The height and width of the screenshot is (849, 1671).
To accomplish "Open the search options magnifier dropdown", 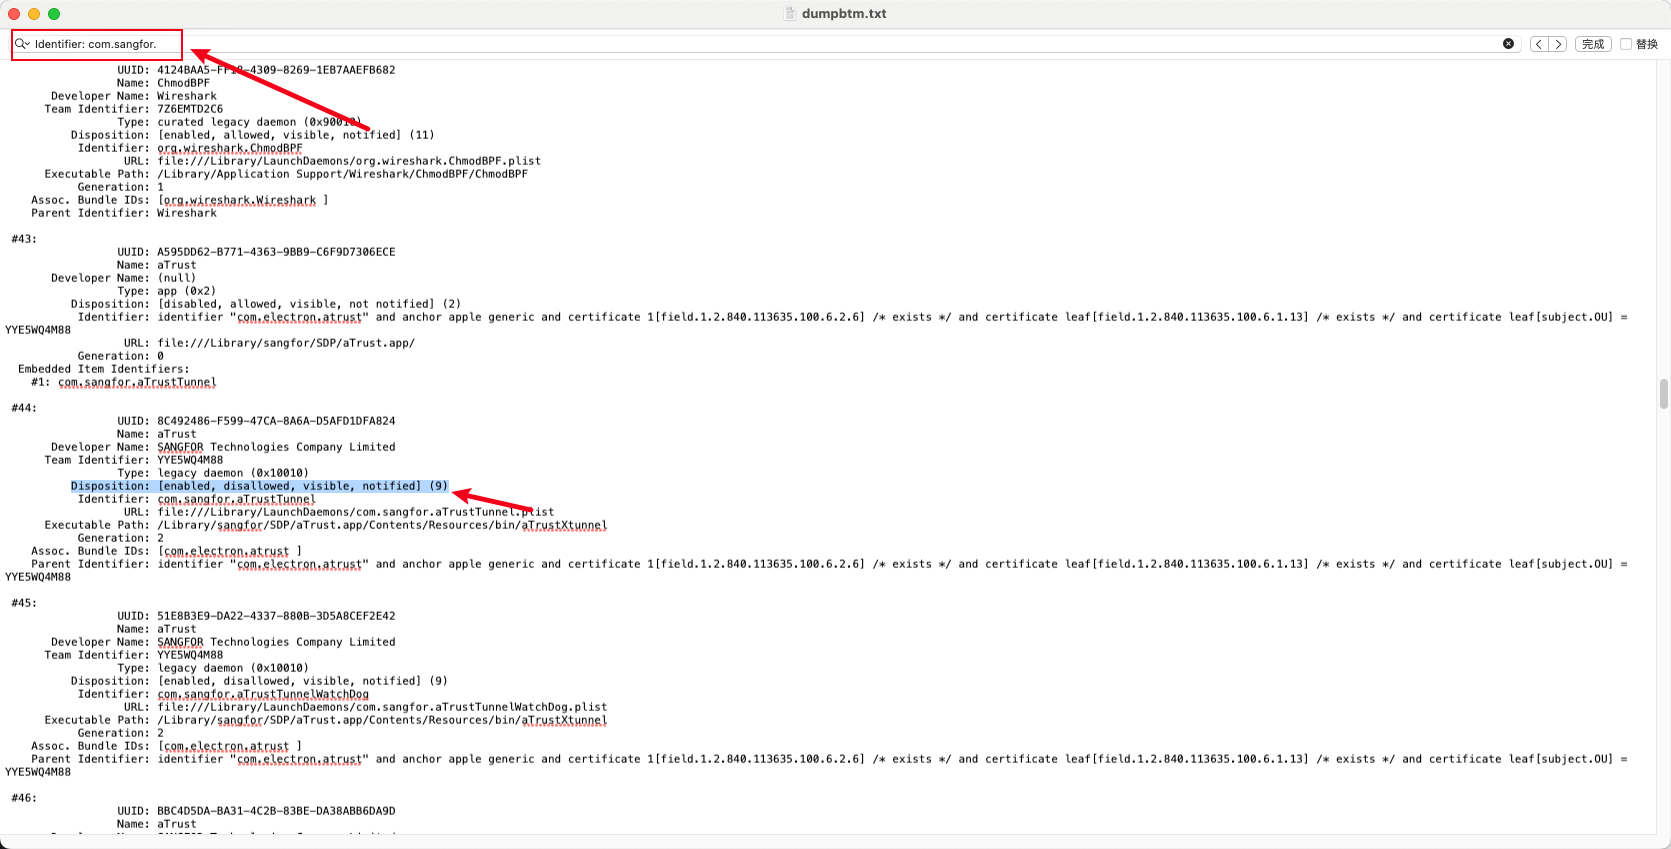I will [22, 44].
